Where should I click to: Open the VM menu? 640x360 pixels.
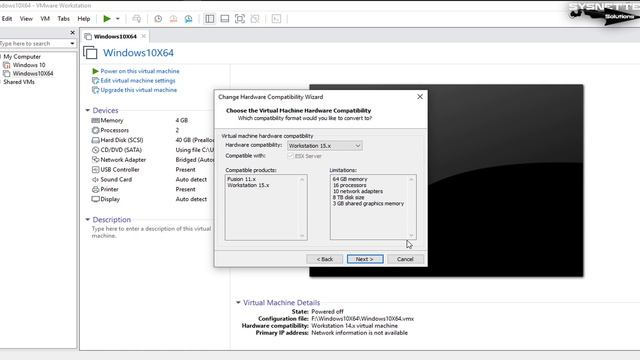45,19
